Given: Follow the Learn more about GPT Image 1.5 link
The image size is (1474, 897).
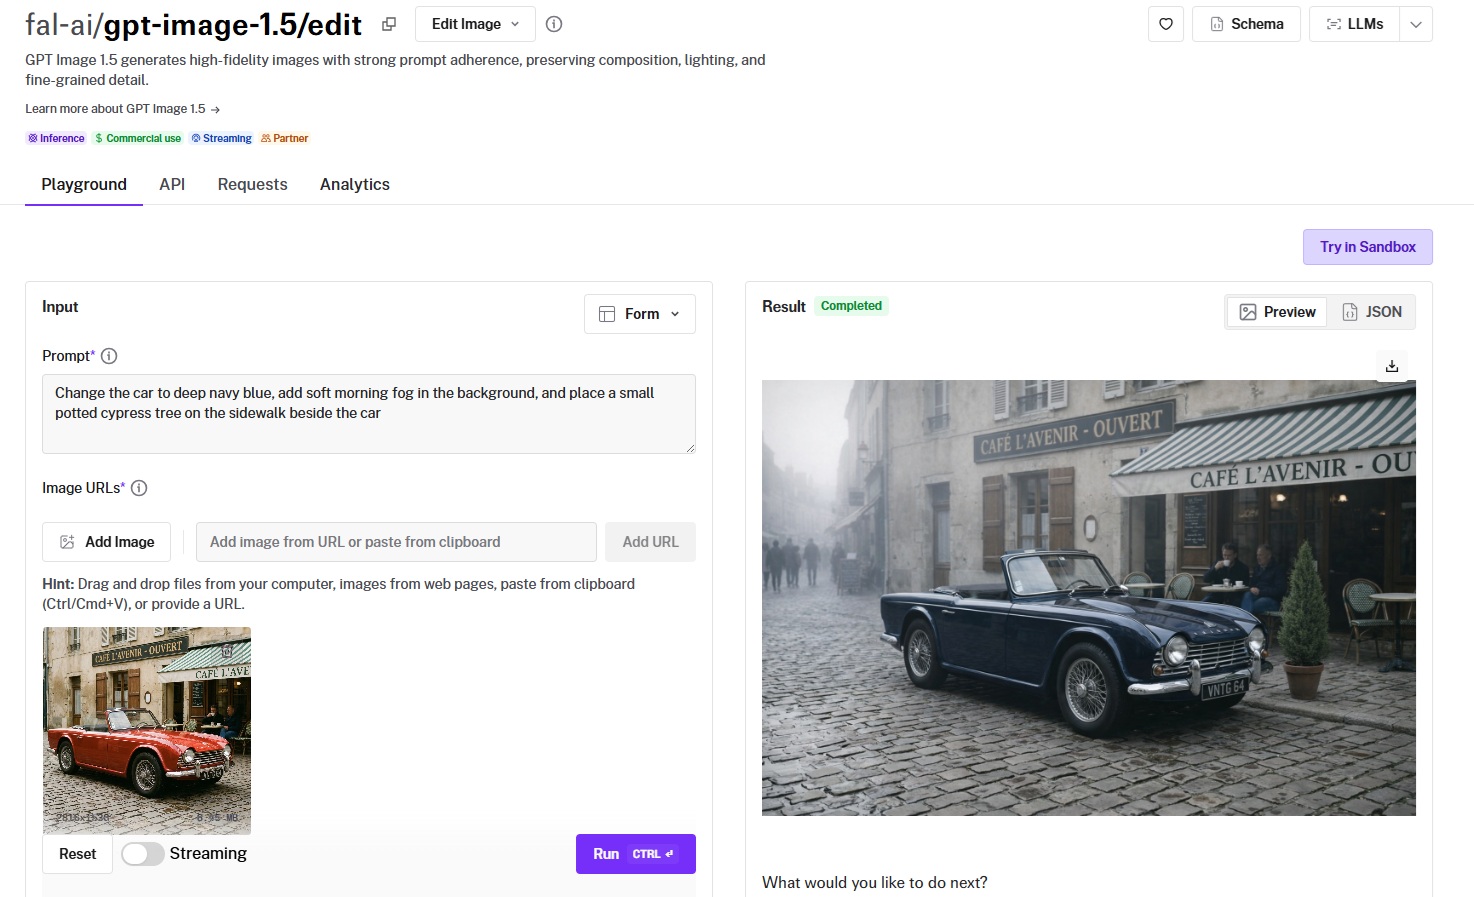Looking at the screenshot, I should pos(122,109).
